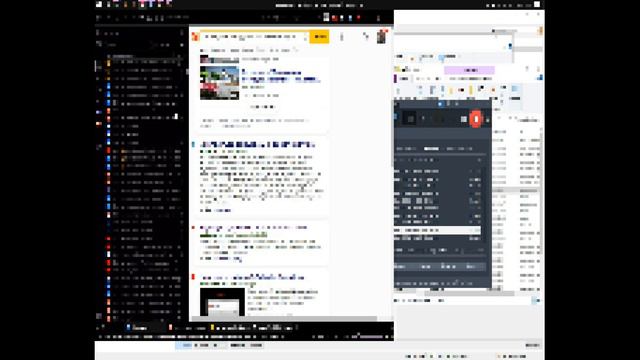Click the user avatar at the search page corner

(x=381, y=37)
